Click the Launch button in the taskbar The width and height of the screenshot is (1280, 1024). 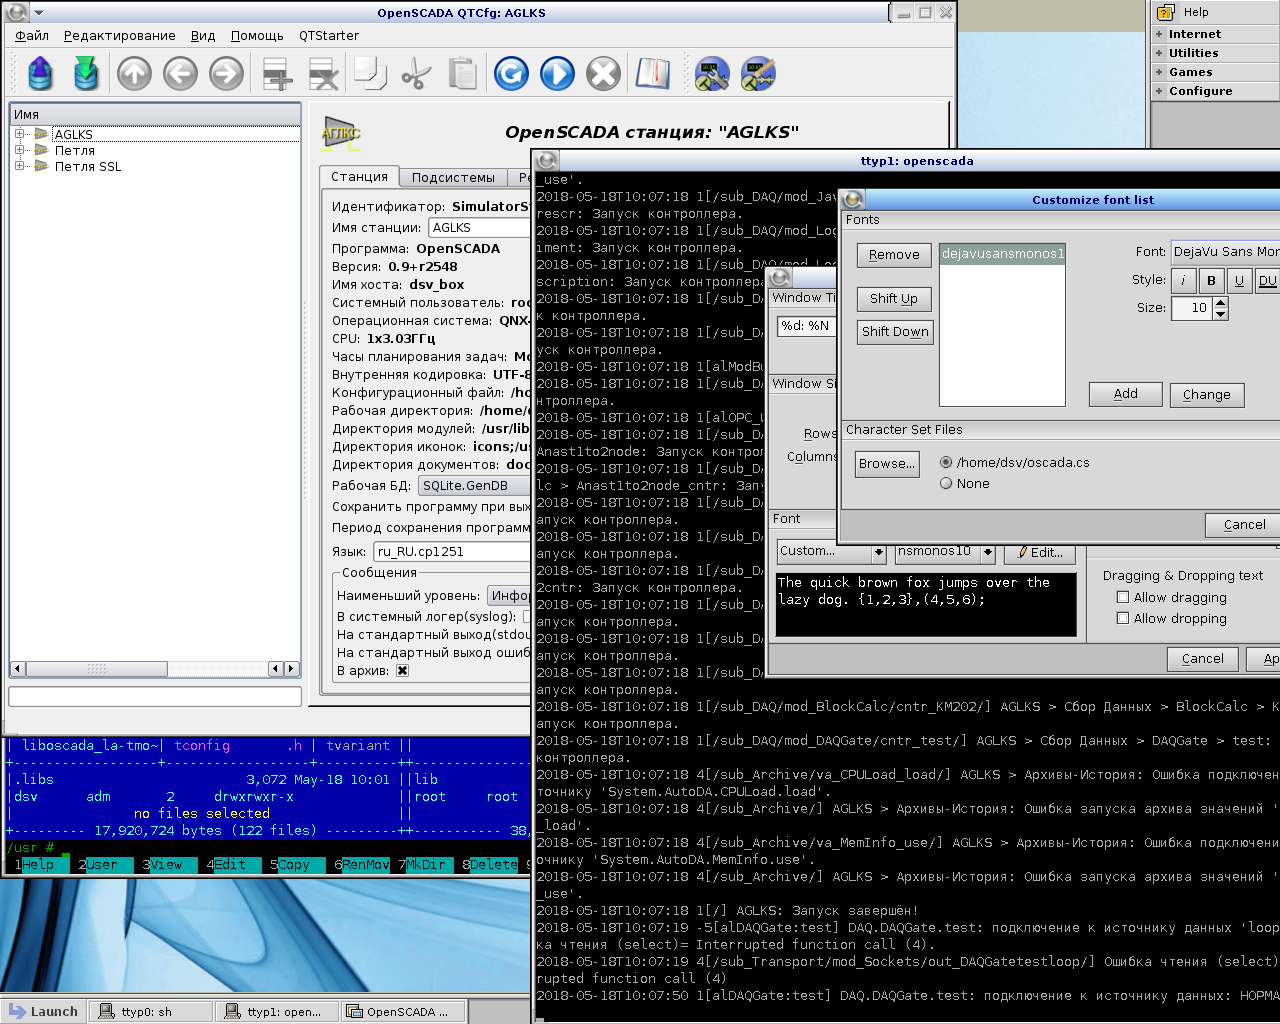(x=42, y=1011)
